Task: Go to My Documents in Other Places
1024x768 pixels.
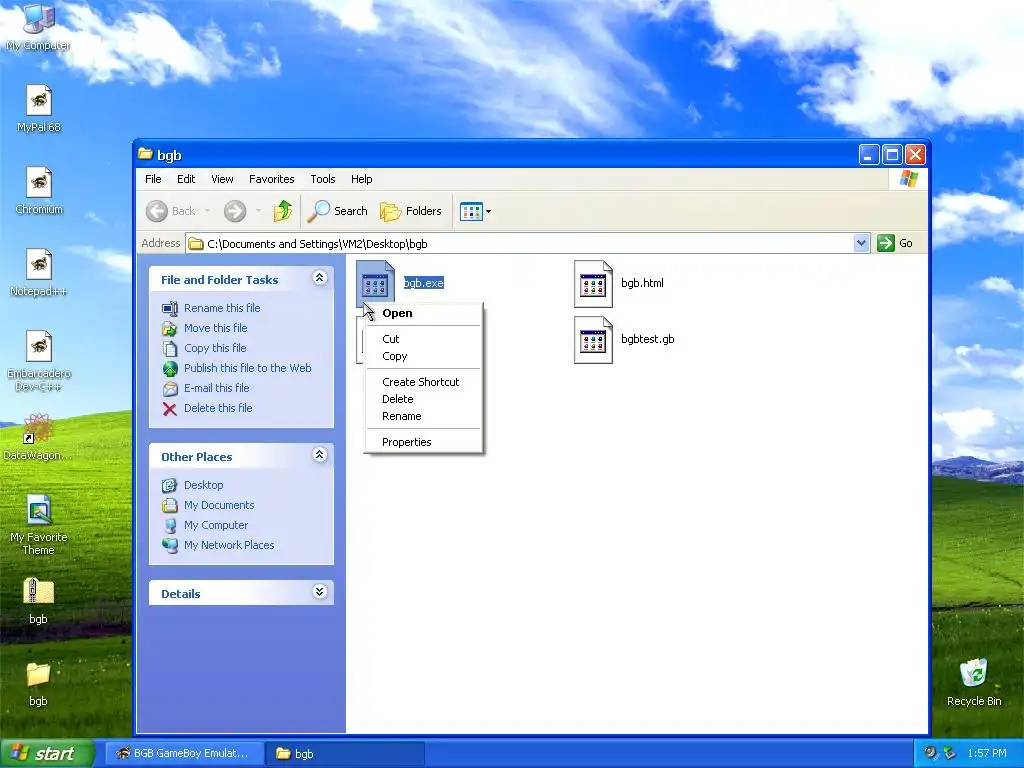Action: (219, 505)
